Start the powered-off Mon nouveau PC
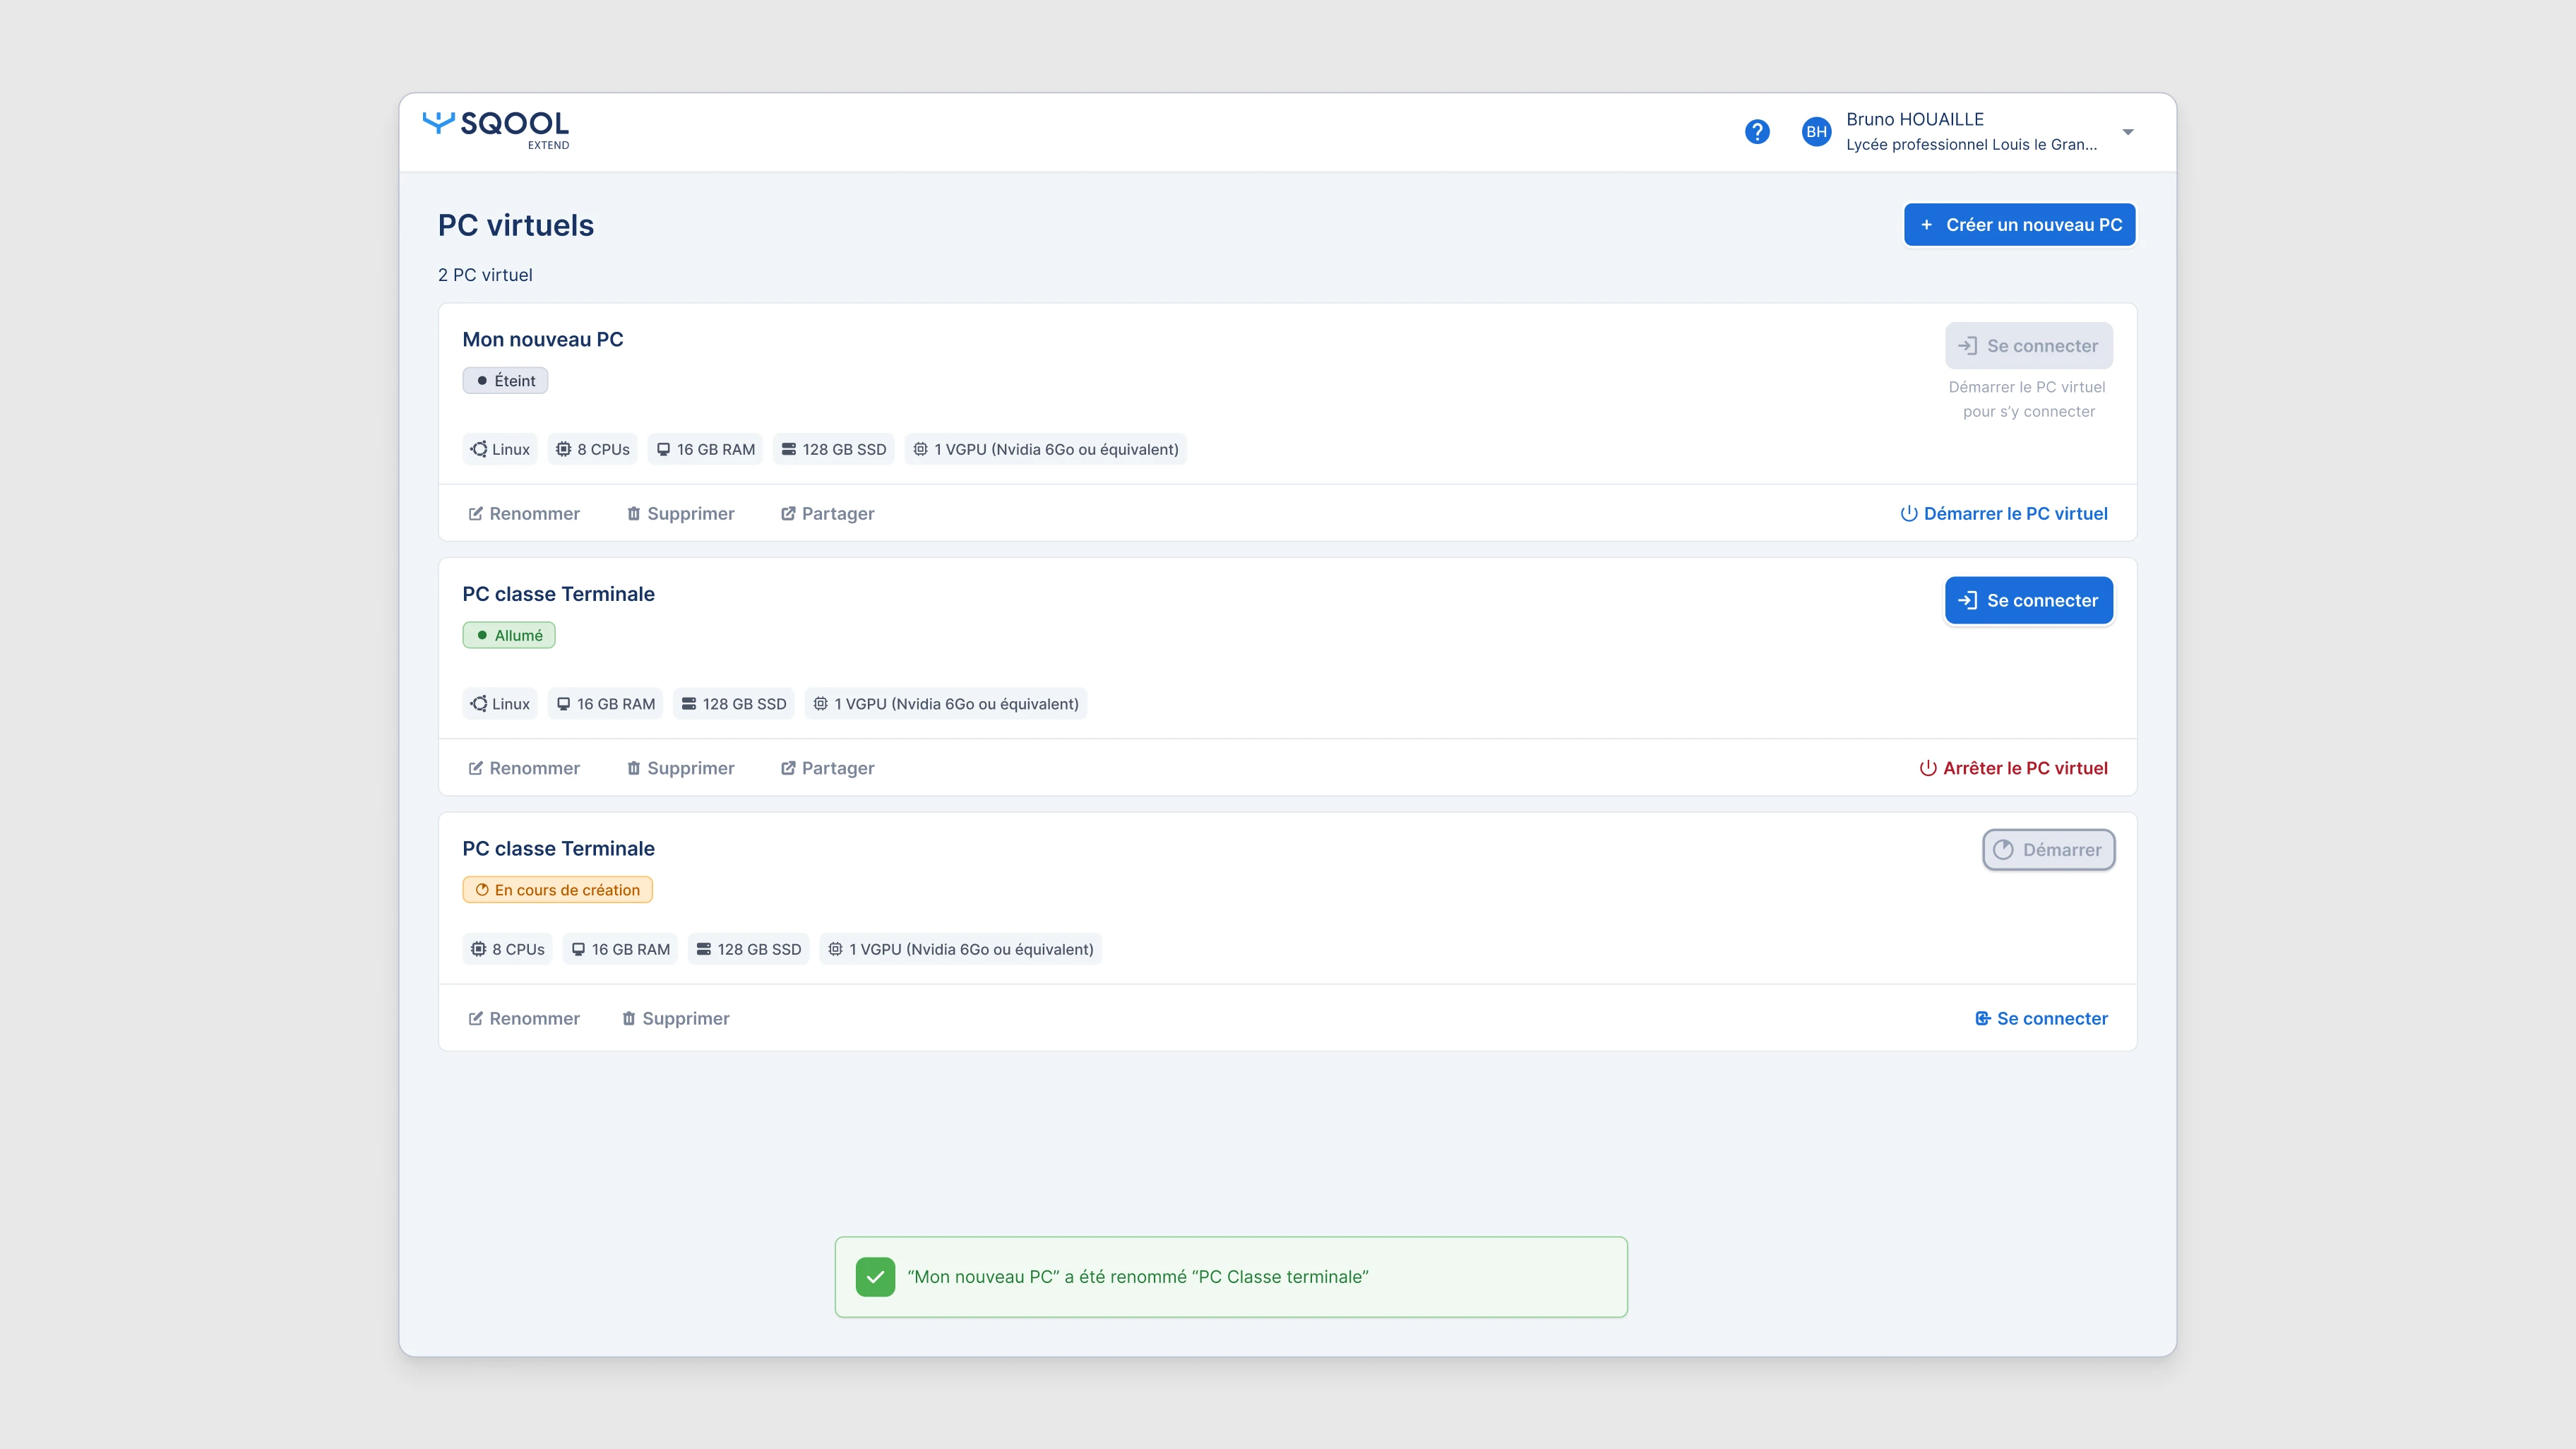This screenshot has width=2576, height=1449. tap(2015, 513)
